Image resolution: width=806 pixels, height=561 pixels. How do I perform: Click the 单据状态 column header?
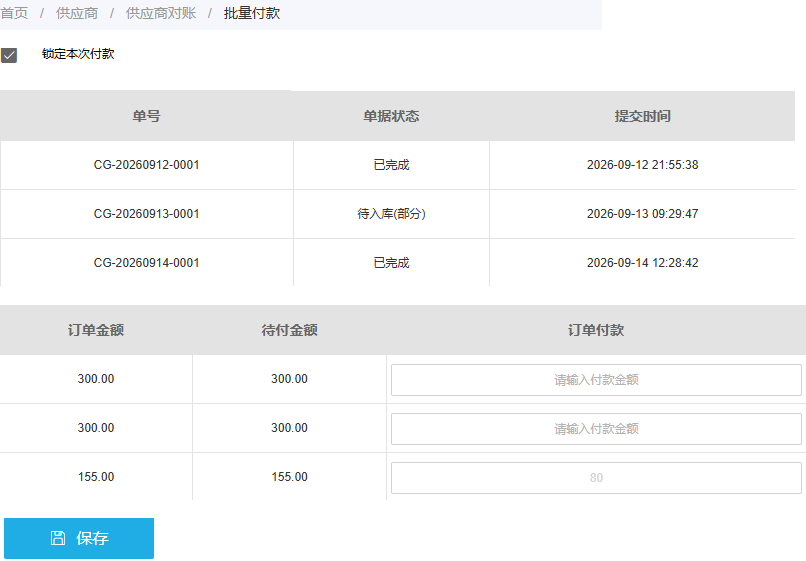click(391, 116)
